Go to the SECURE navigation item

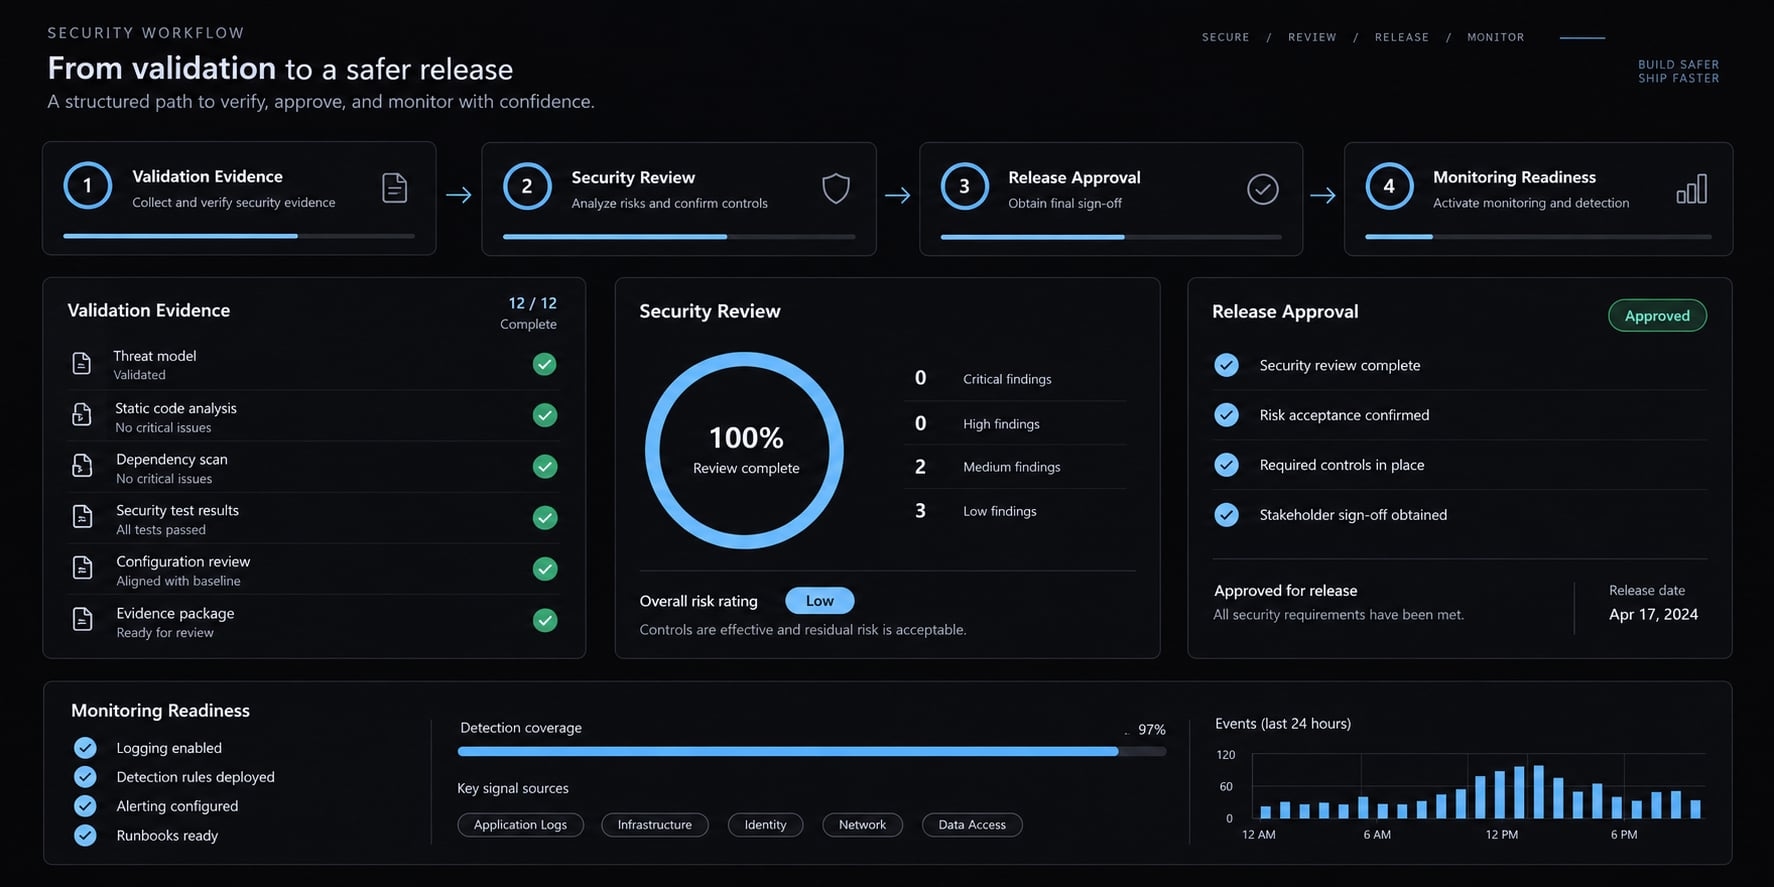point(1226,37)
